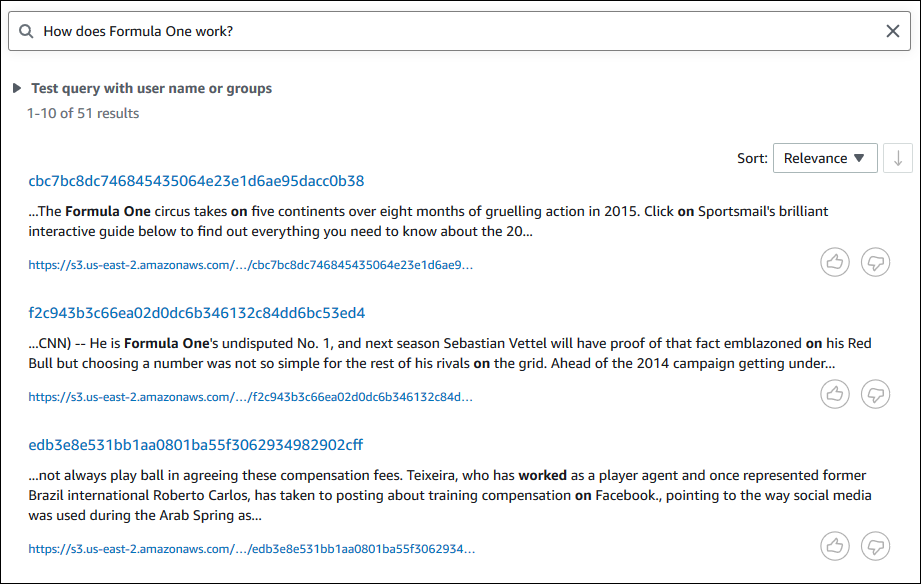Mark the third result as helpful
Image resolution: width=921 pixels, height=584 pixels.
835,546
